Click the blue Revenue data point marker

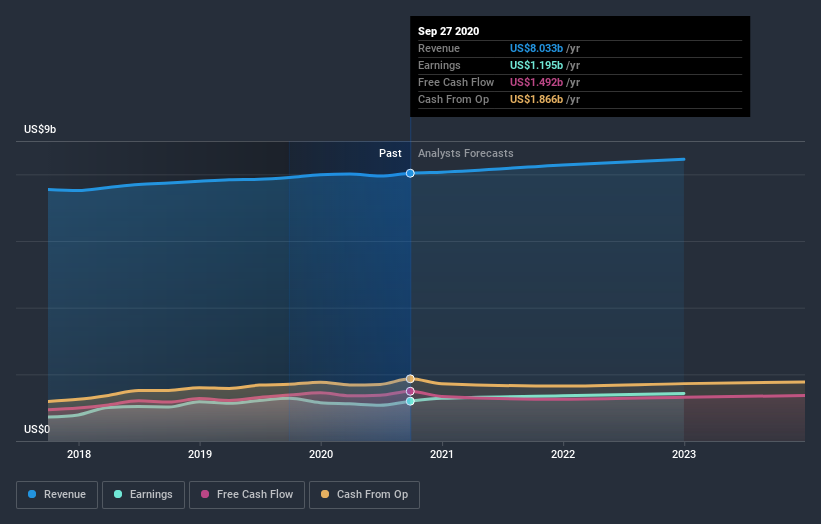point(410,173)
